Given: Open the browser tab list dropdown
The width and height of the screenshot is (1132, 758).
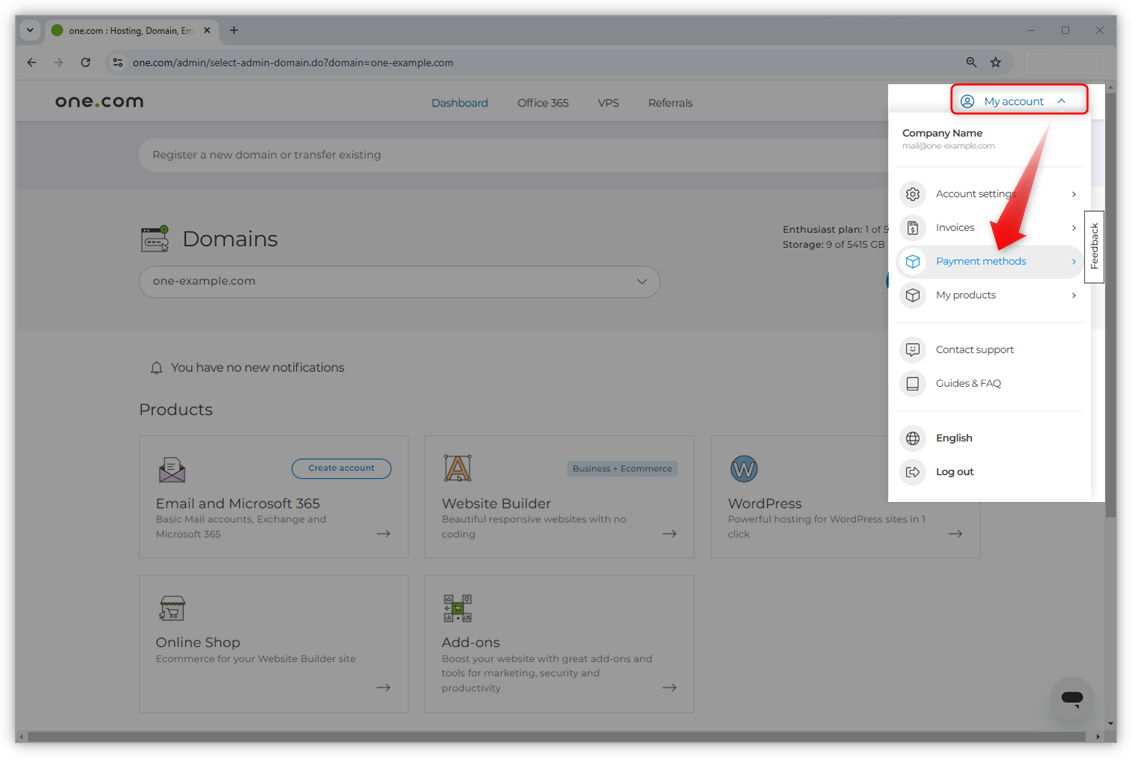Looking at the screenshot, I should point(30,30).
